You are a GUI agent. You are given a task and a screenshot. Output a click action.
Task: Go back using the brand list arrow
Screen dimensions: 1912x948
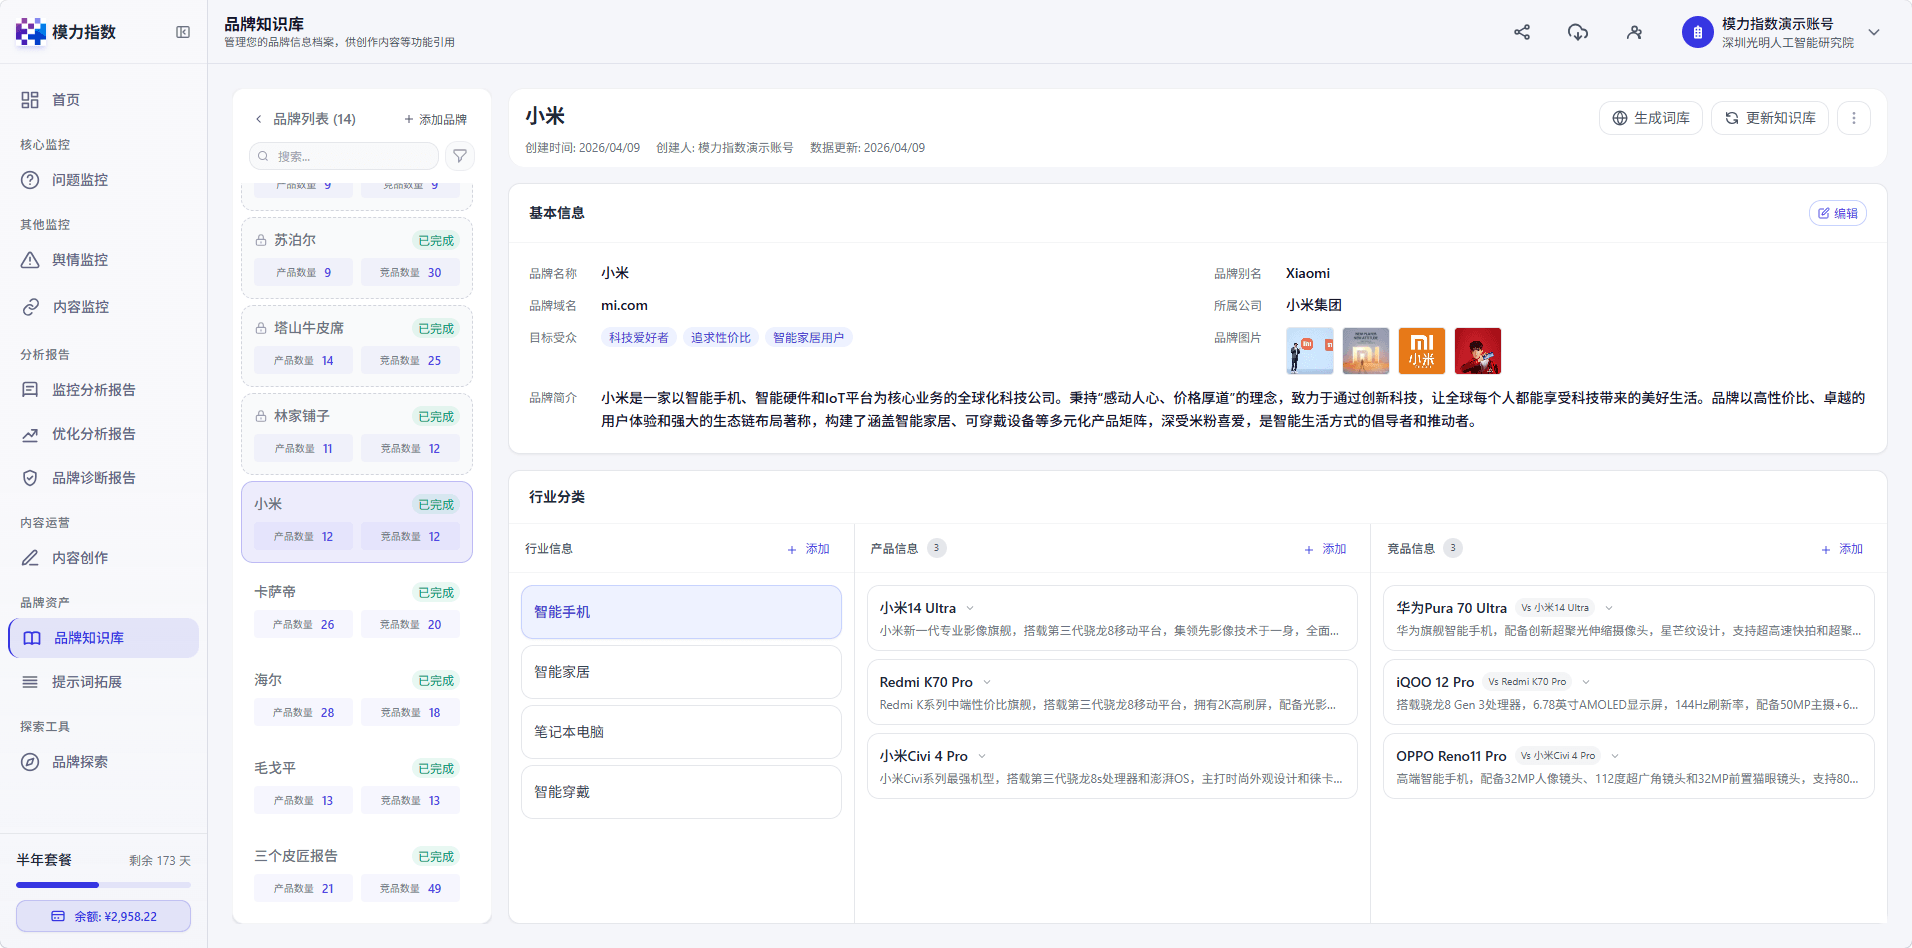[259, 119]
